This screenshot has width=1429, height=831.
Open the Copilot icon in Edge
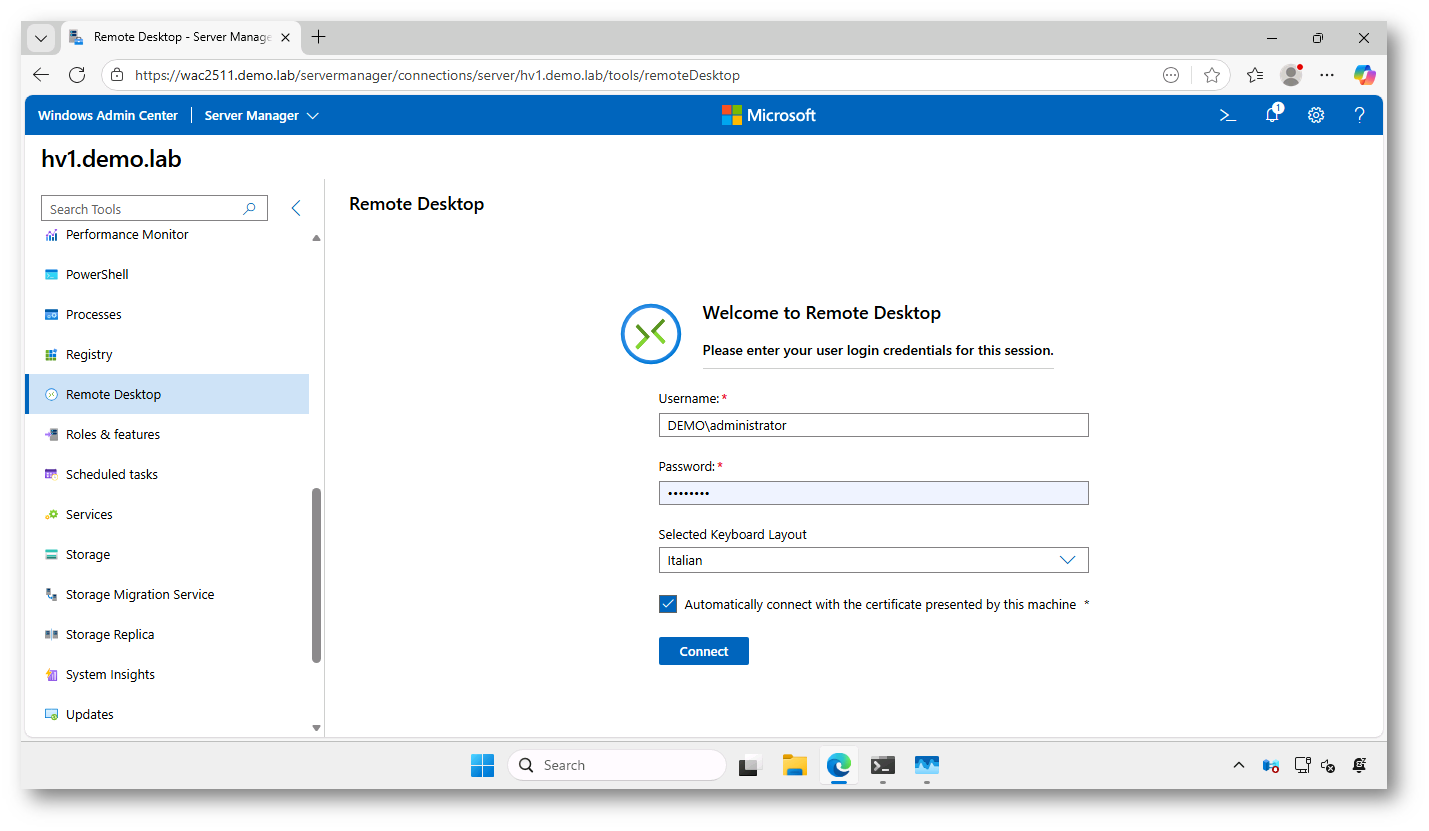point(1365,75)
